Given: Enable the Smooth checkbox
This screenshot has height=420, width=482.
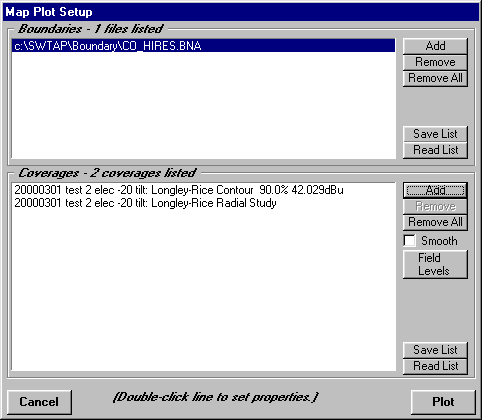Looking at the screenshot, I should [x=409, y=241].
